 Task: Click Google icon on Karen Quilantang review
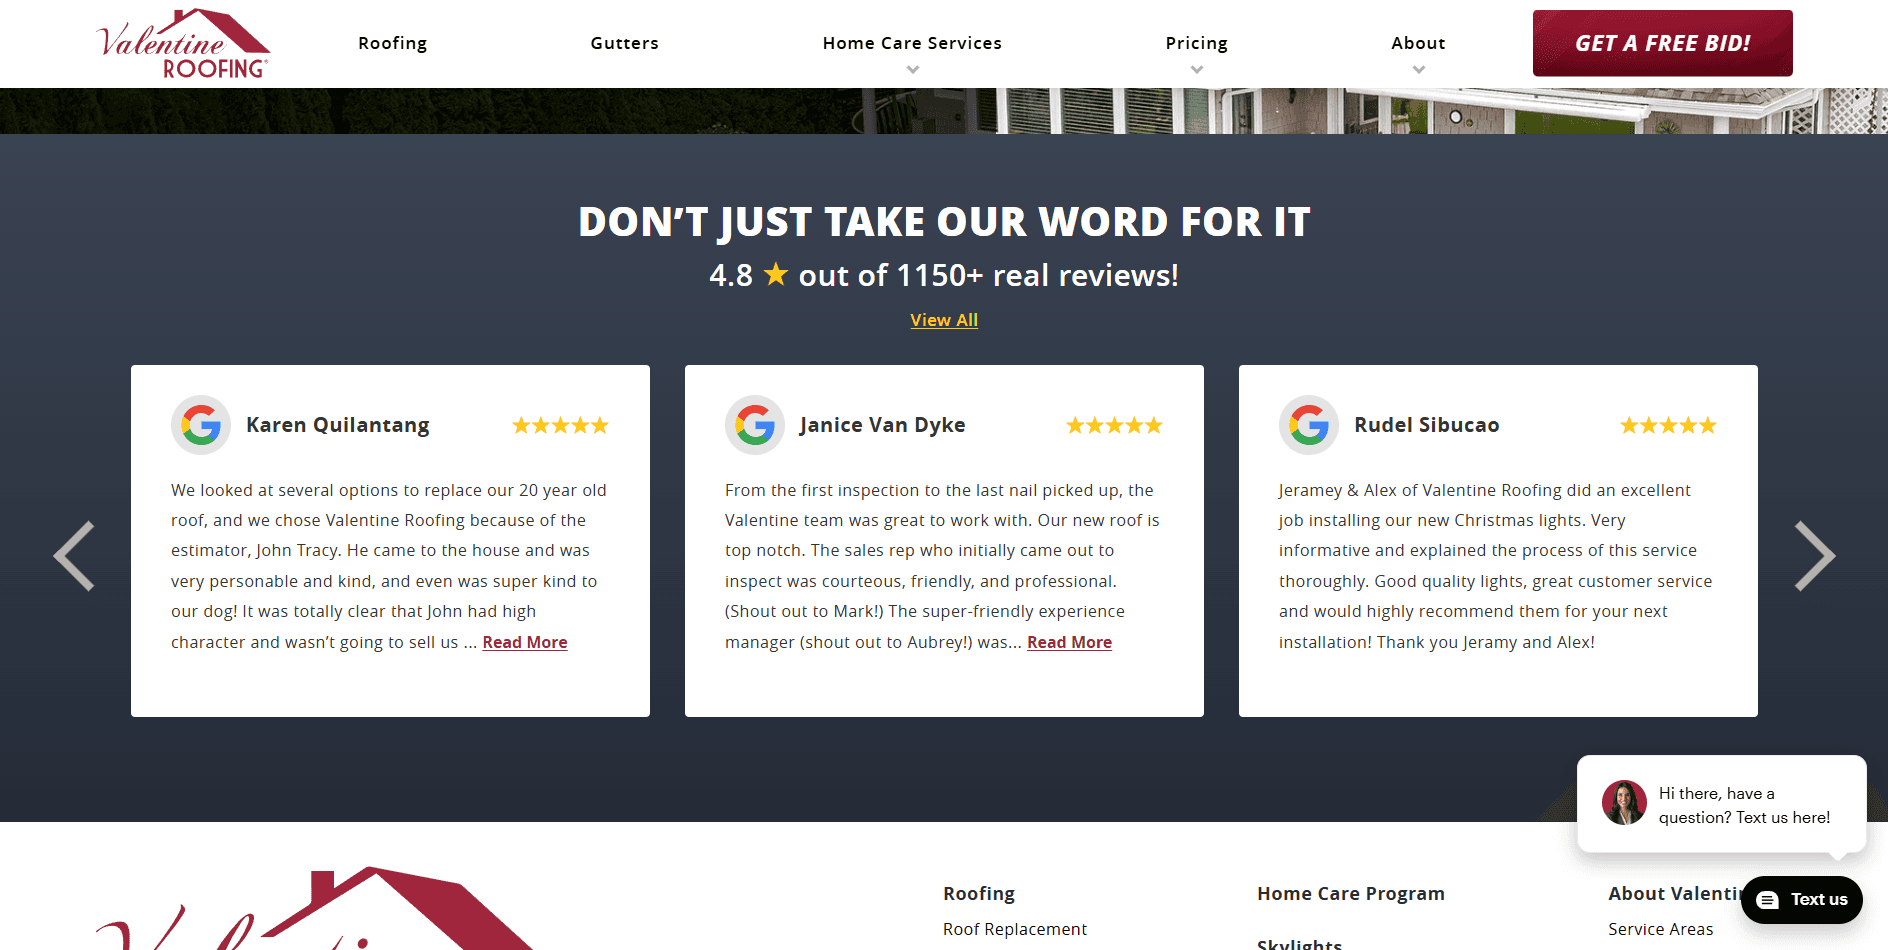pyautogui.click(x=201, y=425)
